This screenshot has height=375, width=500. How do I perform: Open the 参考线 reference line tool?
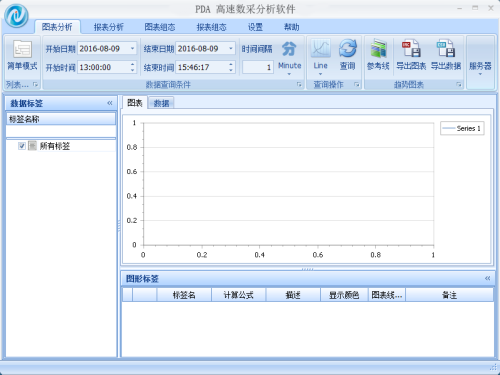coord(378,49)
